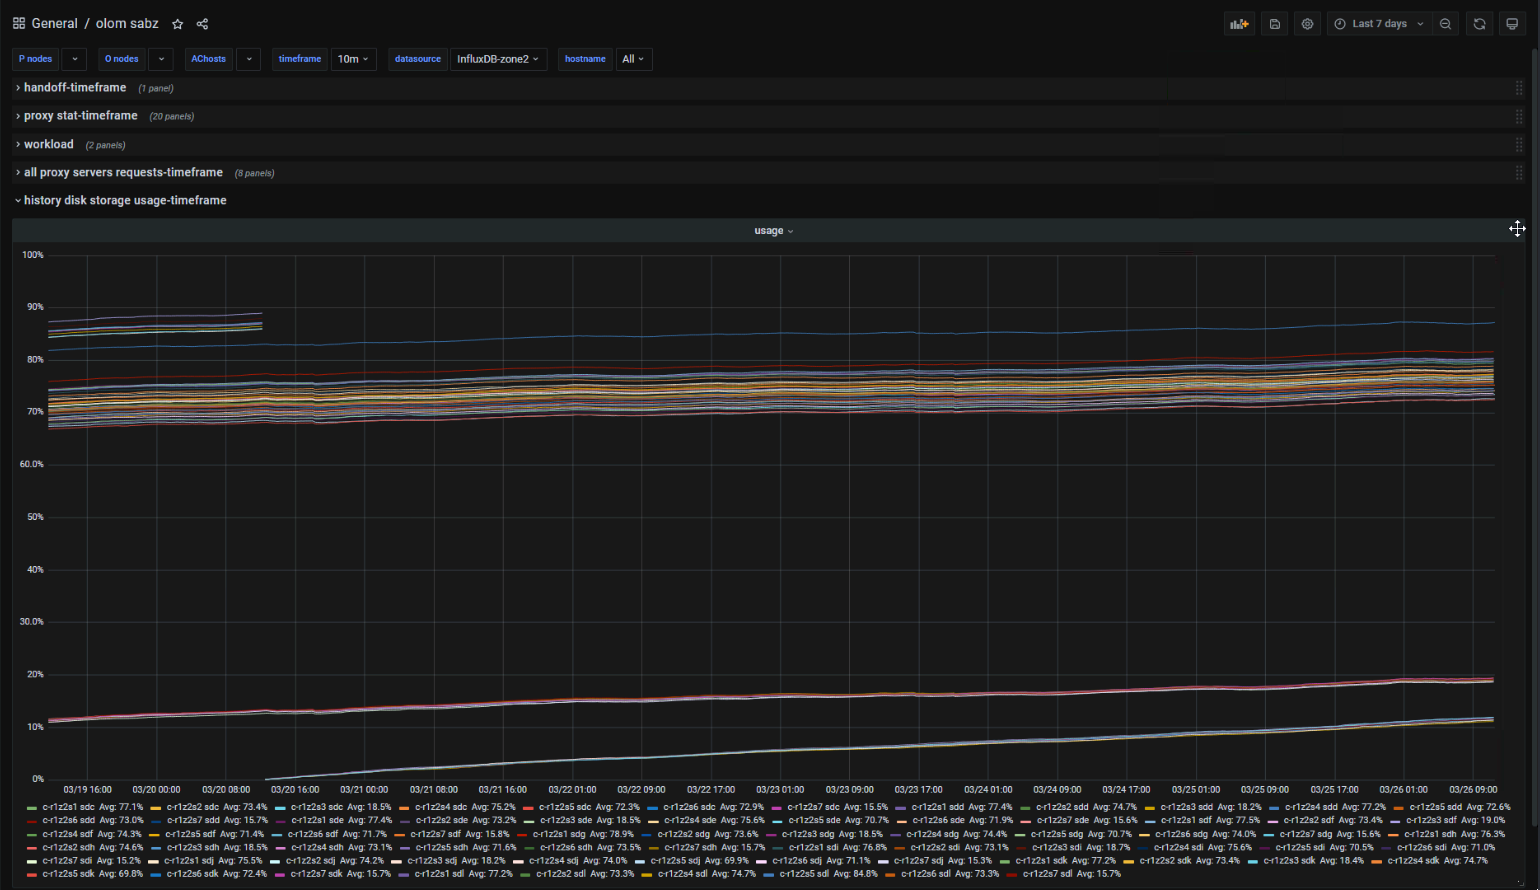Zoom out the time range
This screenshot has height=890, width=1540.
click(x=1445, y=24)
